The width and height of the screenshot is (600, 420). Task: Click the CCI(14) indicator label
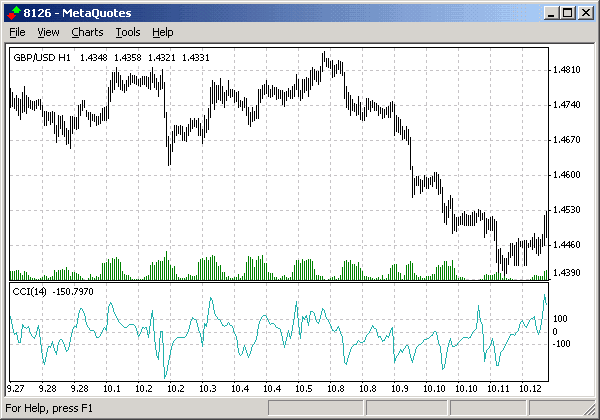tap(29, 292)
